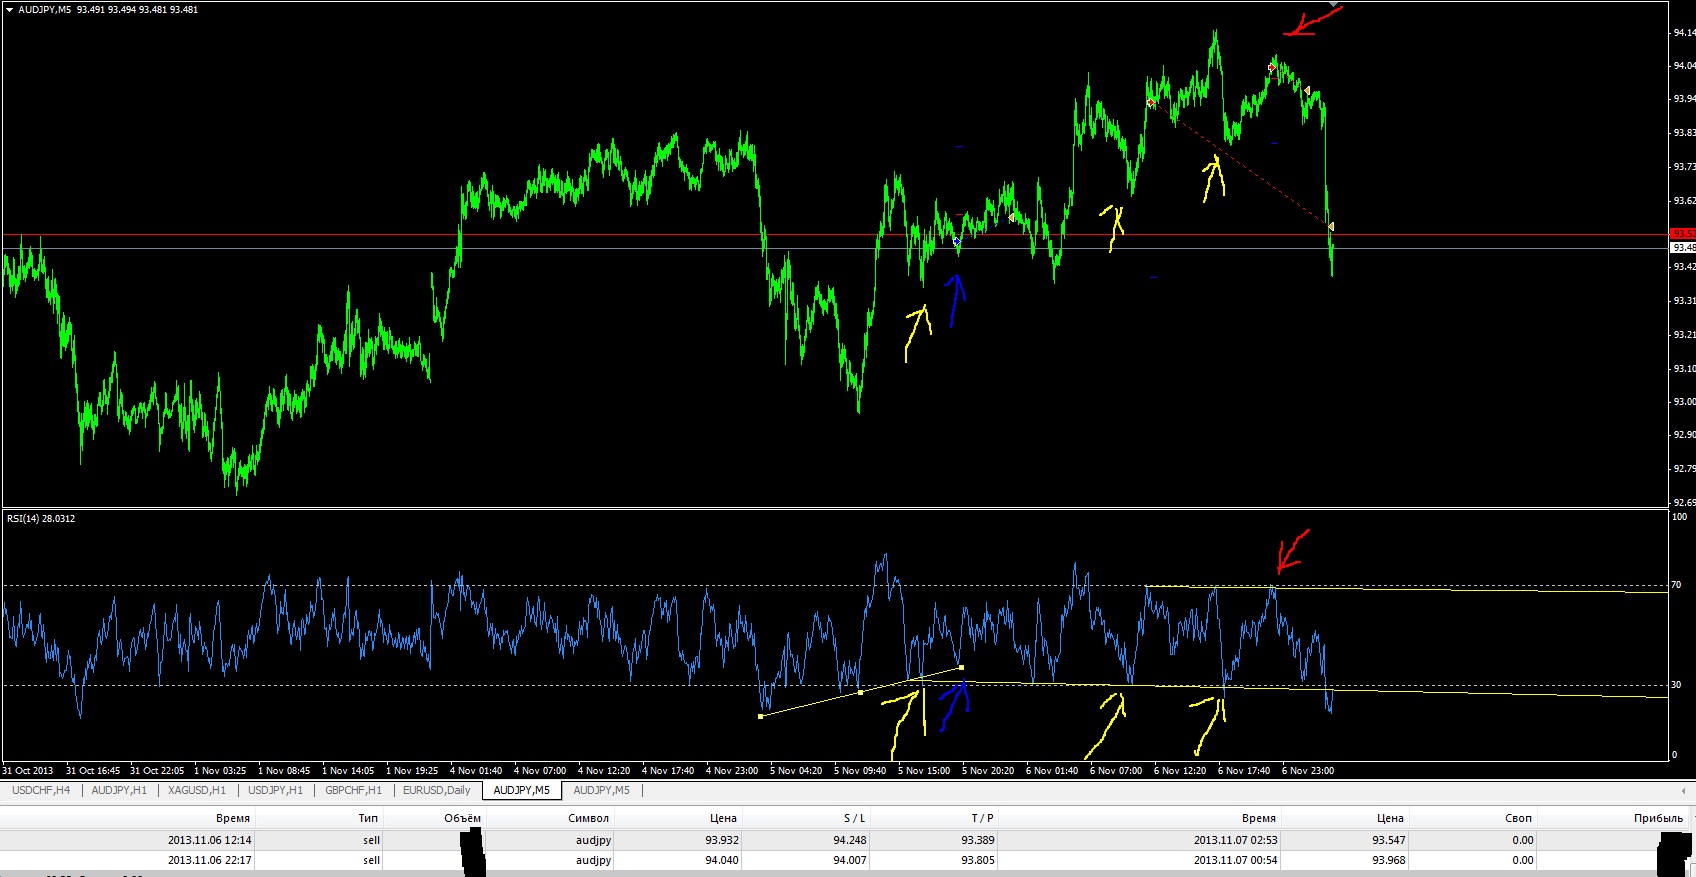The width and height of the screenshot is (1696, 877).
Task: Click the red 93.5 price level tag
Action: pyautogui.click(x=1683, y=234)
